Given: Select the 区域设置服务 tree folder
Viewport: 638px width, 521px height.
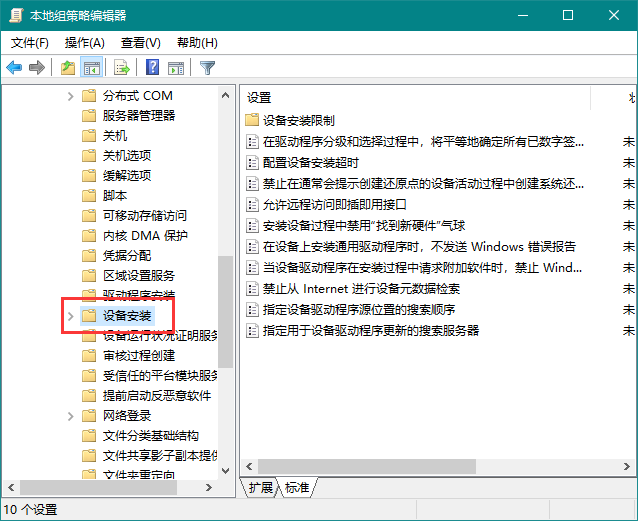Looking at the screenshot, I should point(139,276).
